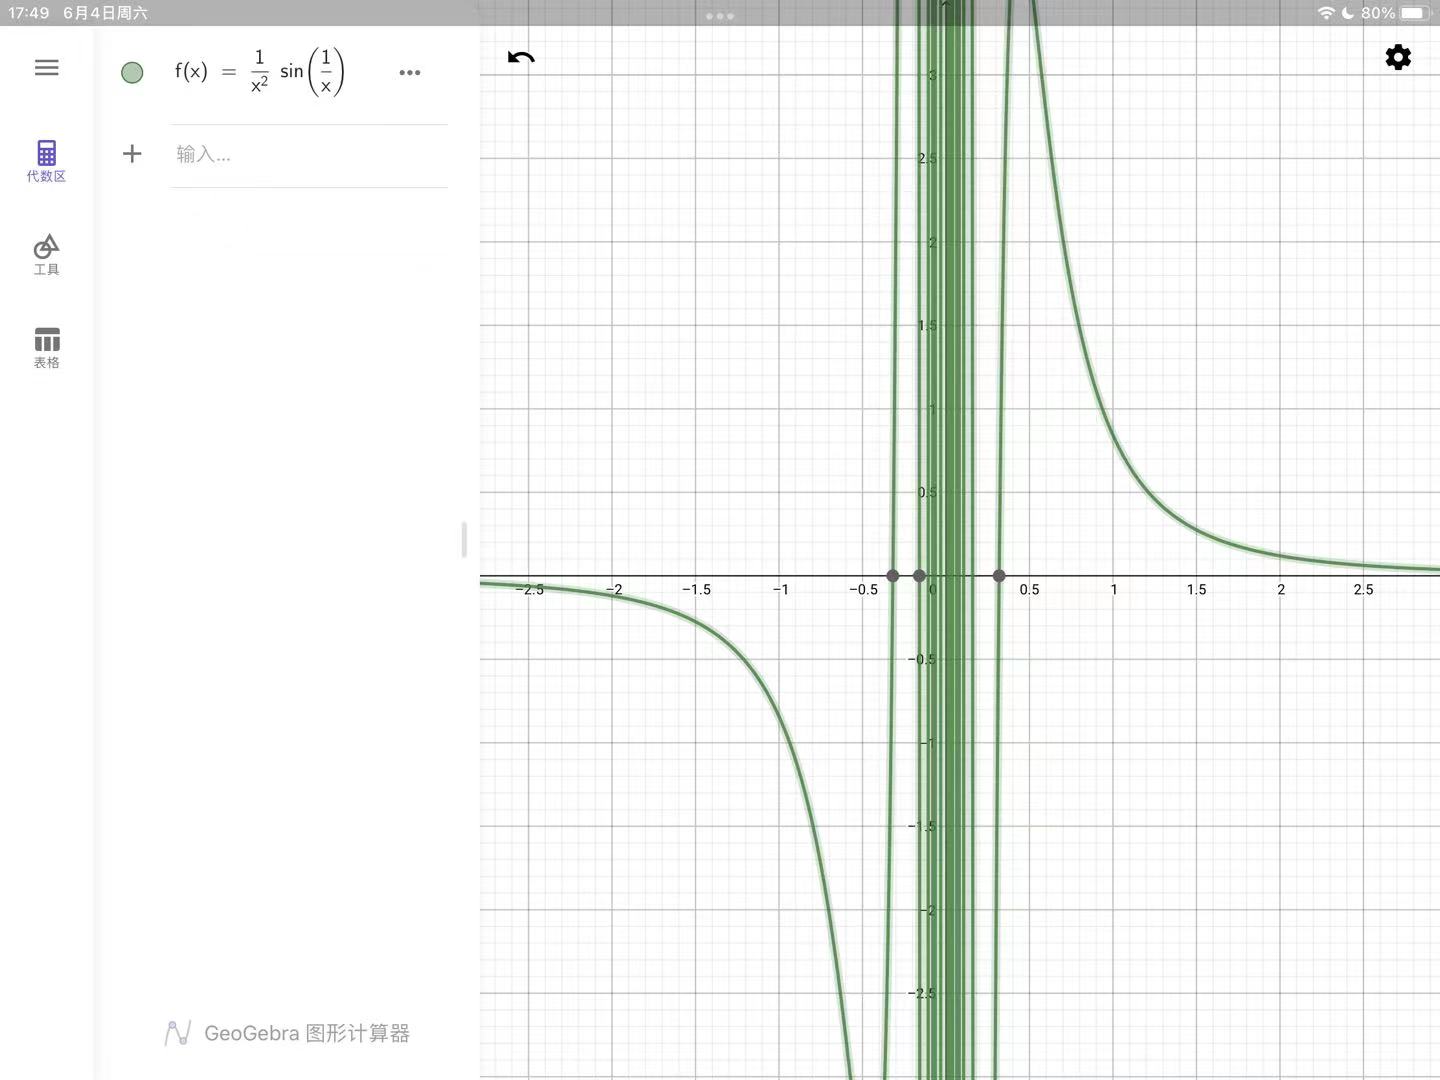This screenshot has width=1440, height=1080.
Task: Click the leftmost root point on x-axis
Action: [x=893, y=576]
